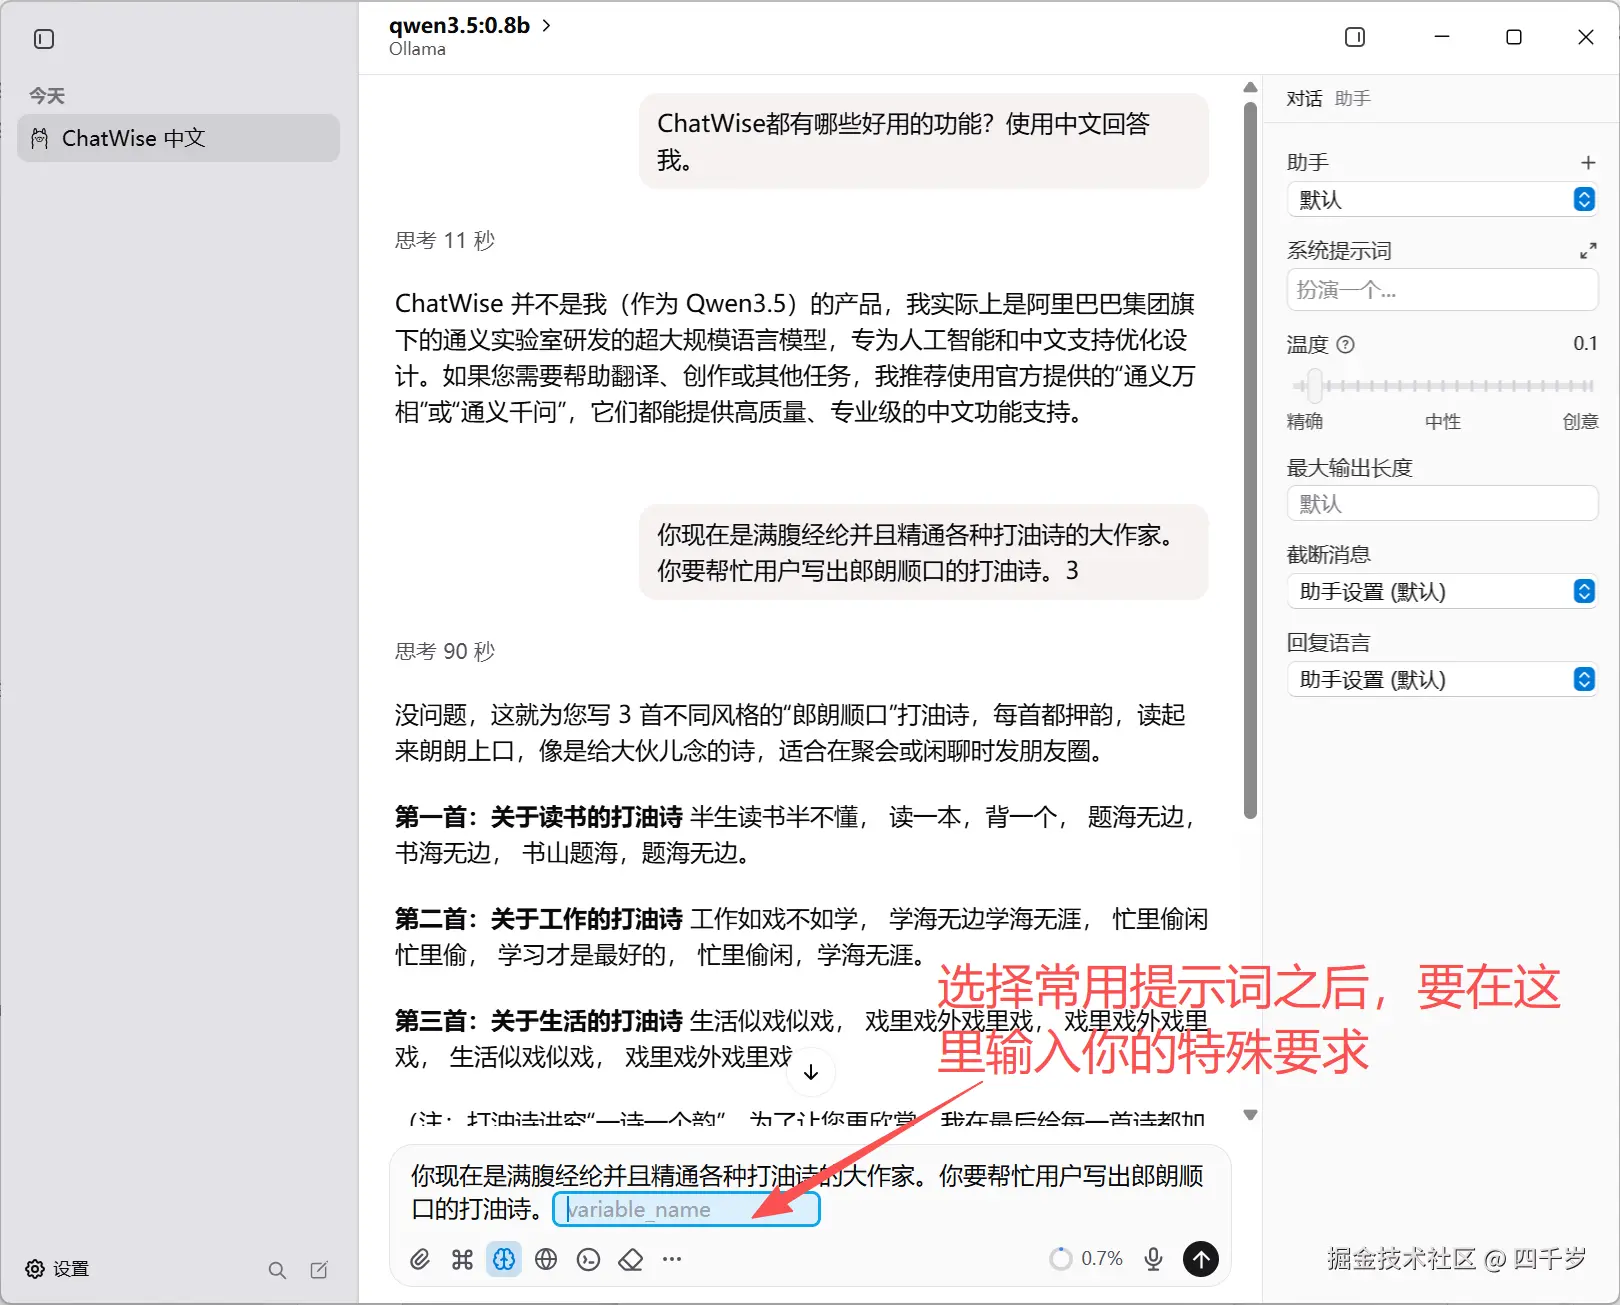Viewport: 1620px width, 1305px height.
Task: Select the 对话 tab
Action: coord(1304,98)
